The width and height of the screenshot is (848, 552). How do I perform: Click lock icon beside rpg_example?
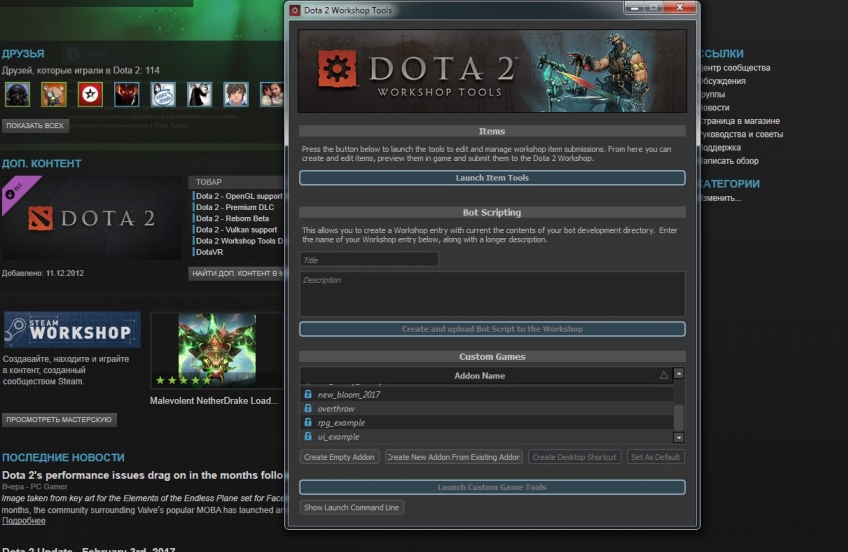tap(308, 422)
